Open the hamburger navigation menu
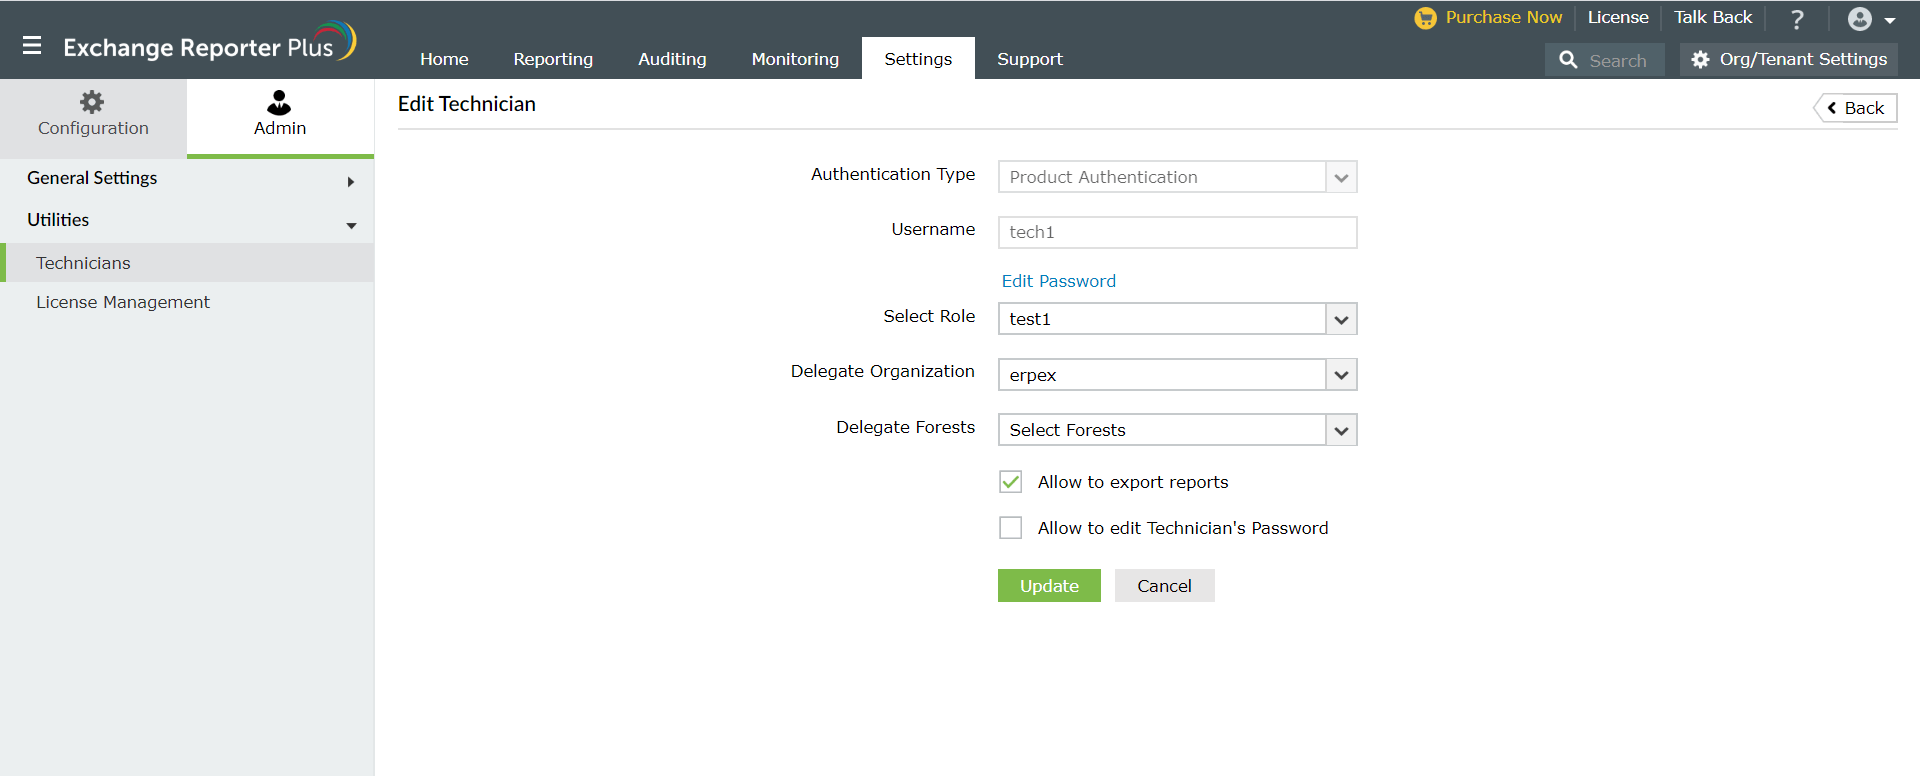The height and width of the screenshot is (776, 1920). (x=32, y=46)
